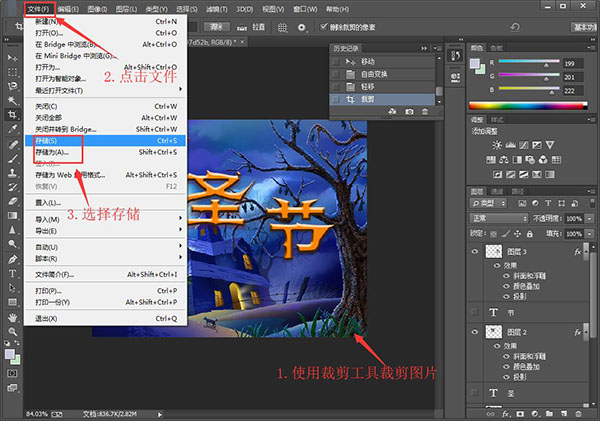Show the 节 text layer

(475, 312)
